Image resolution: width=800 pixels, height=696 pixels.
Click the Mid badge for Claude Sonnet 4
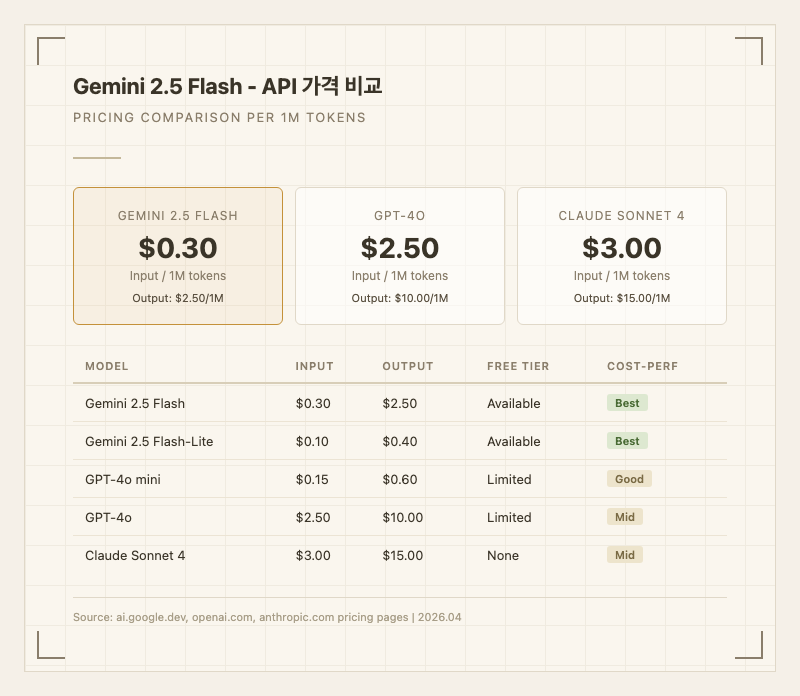point(624,555)
